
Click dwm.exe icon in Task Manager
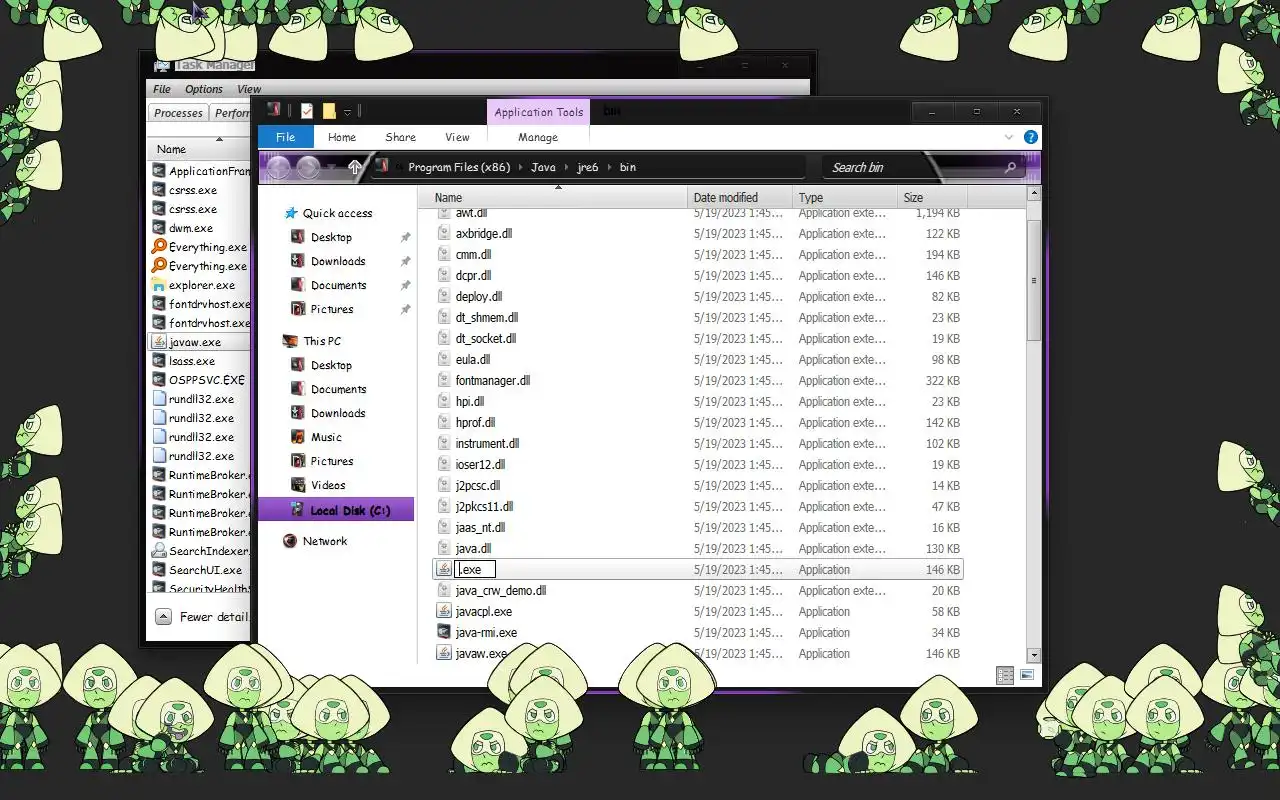coord(159,228)
